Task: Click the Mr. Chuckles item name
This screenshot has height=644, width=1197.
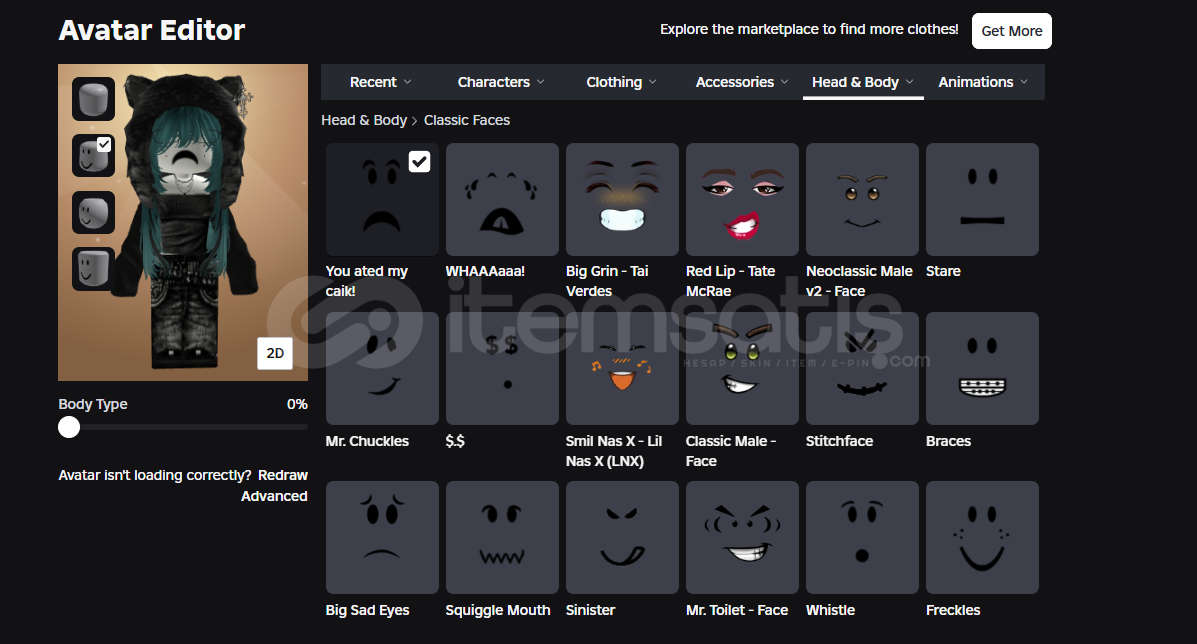Action: (367, 441)
